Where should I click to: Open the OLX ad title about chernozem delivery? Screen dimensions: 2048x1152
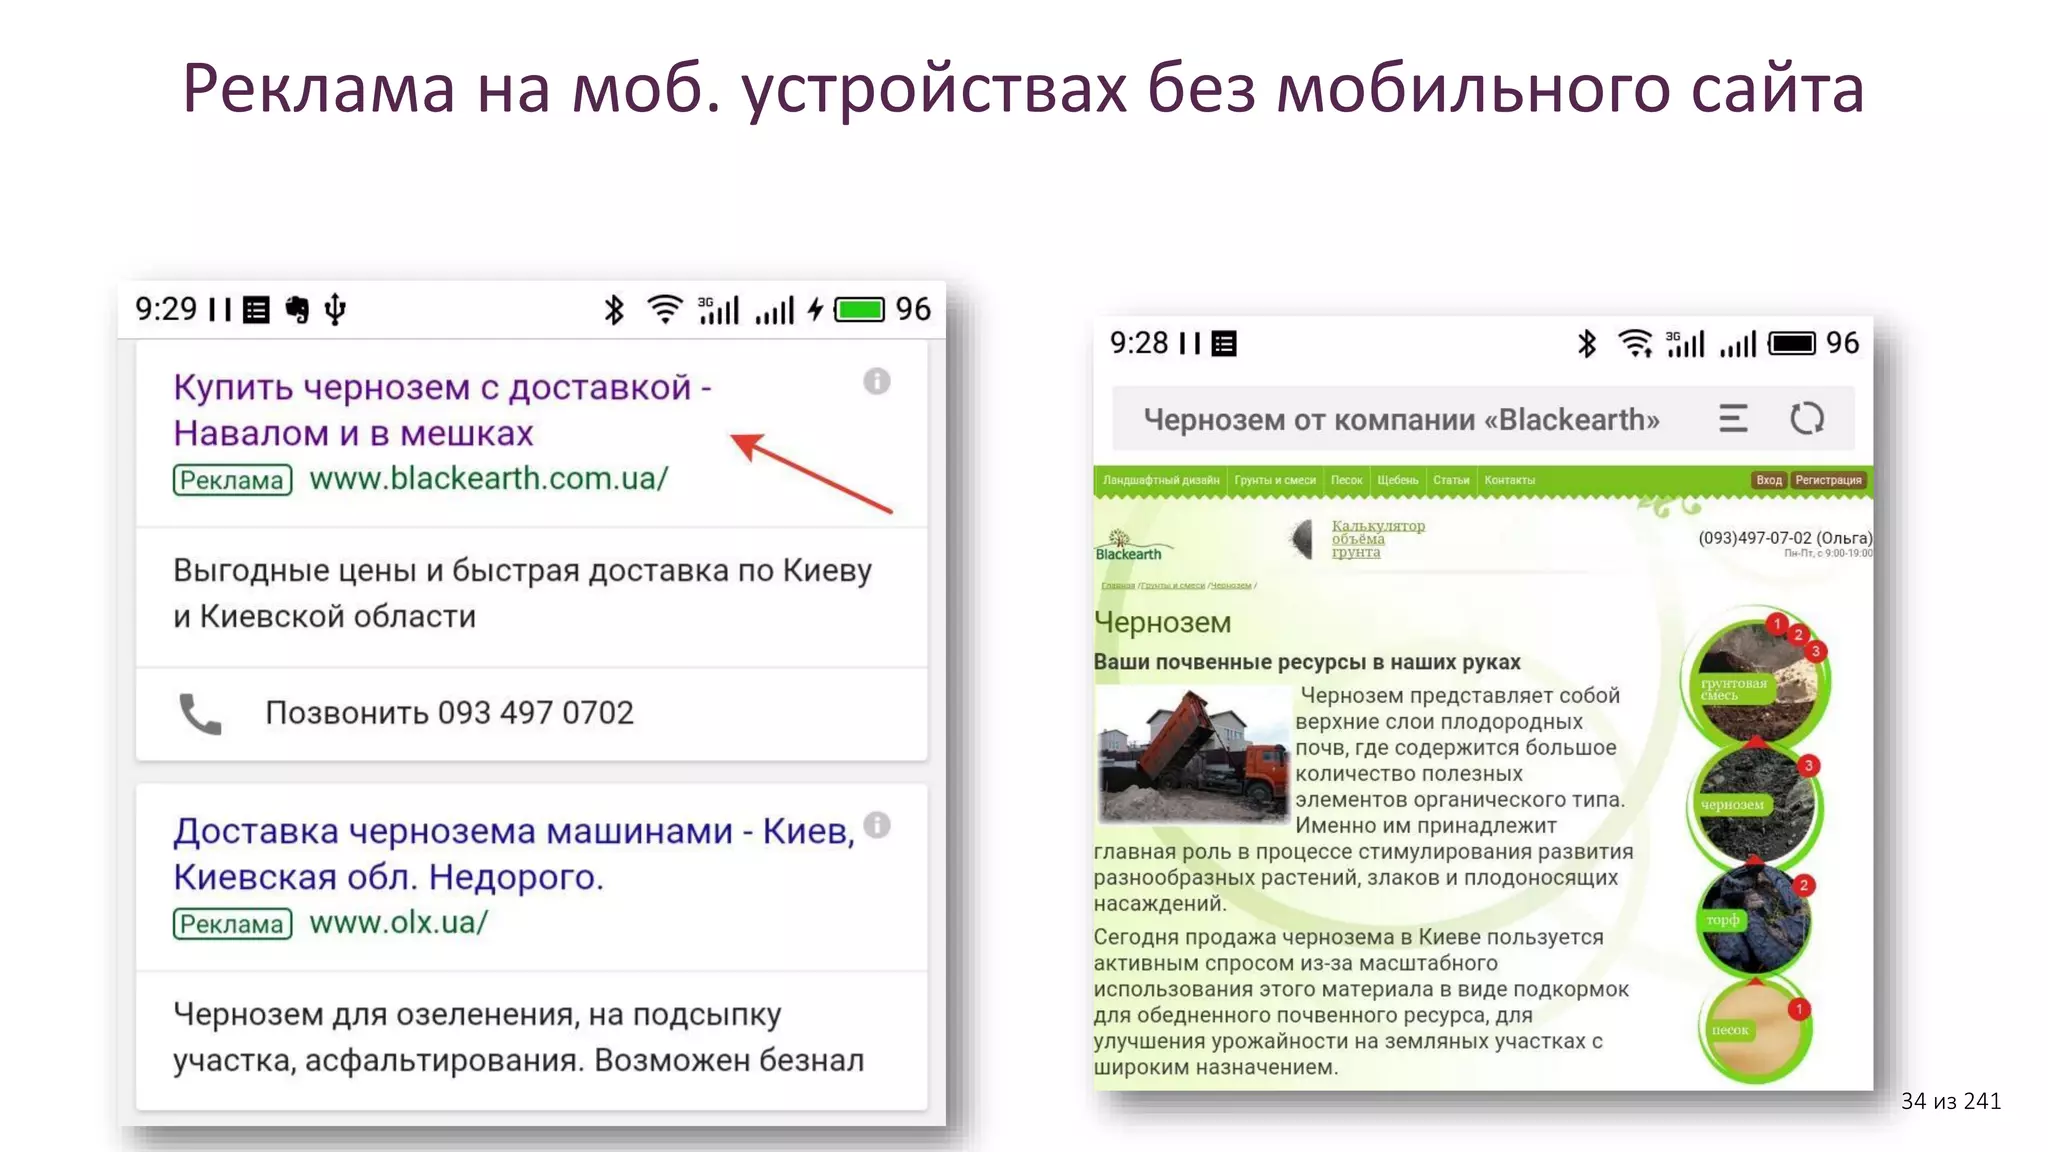(514, 854)
